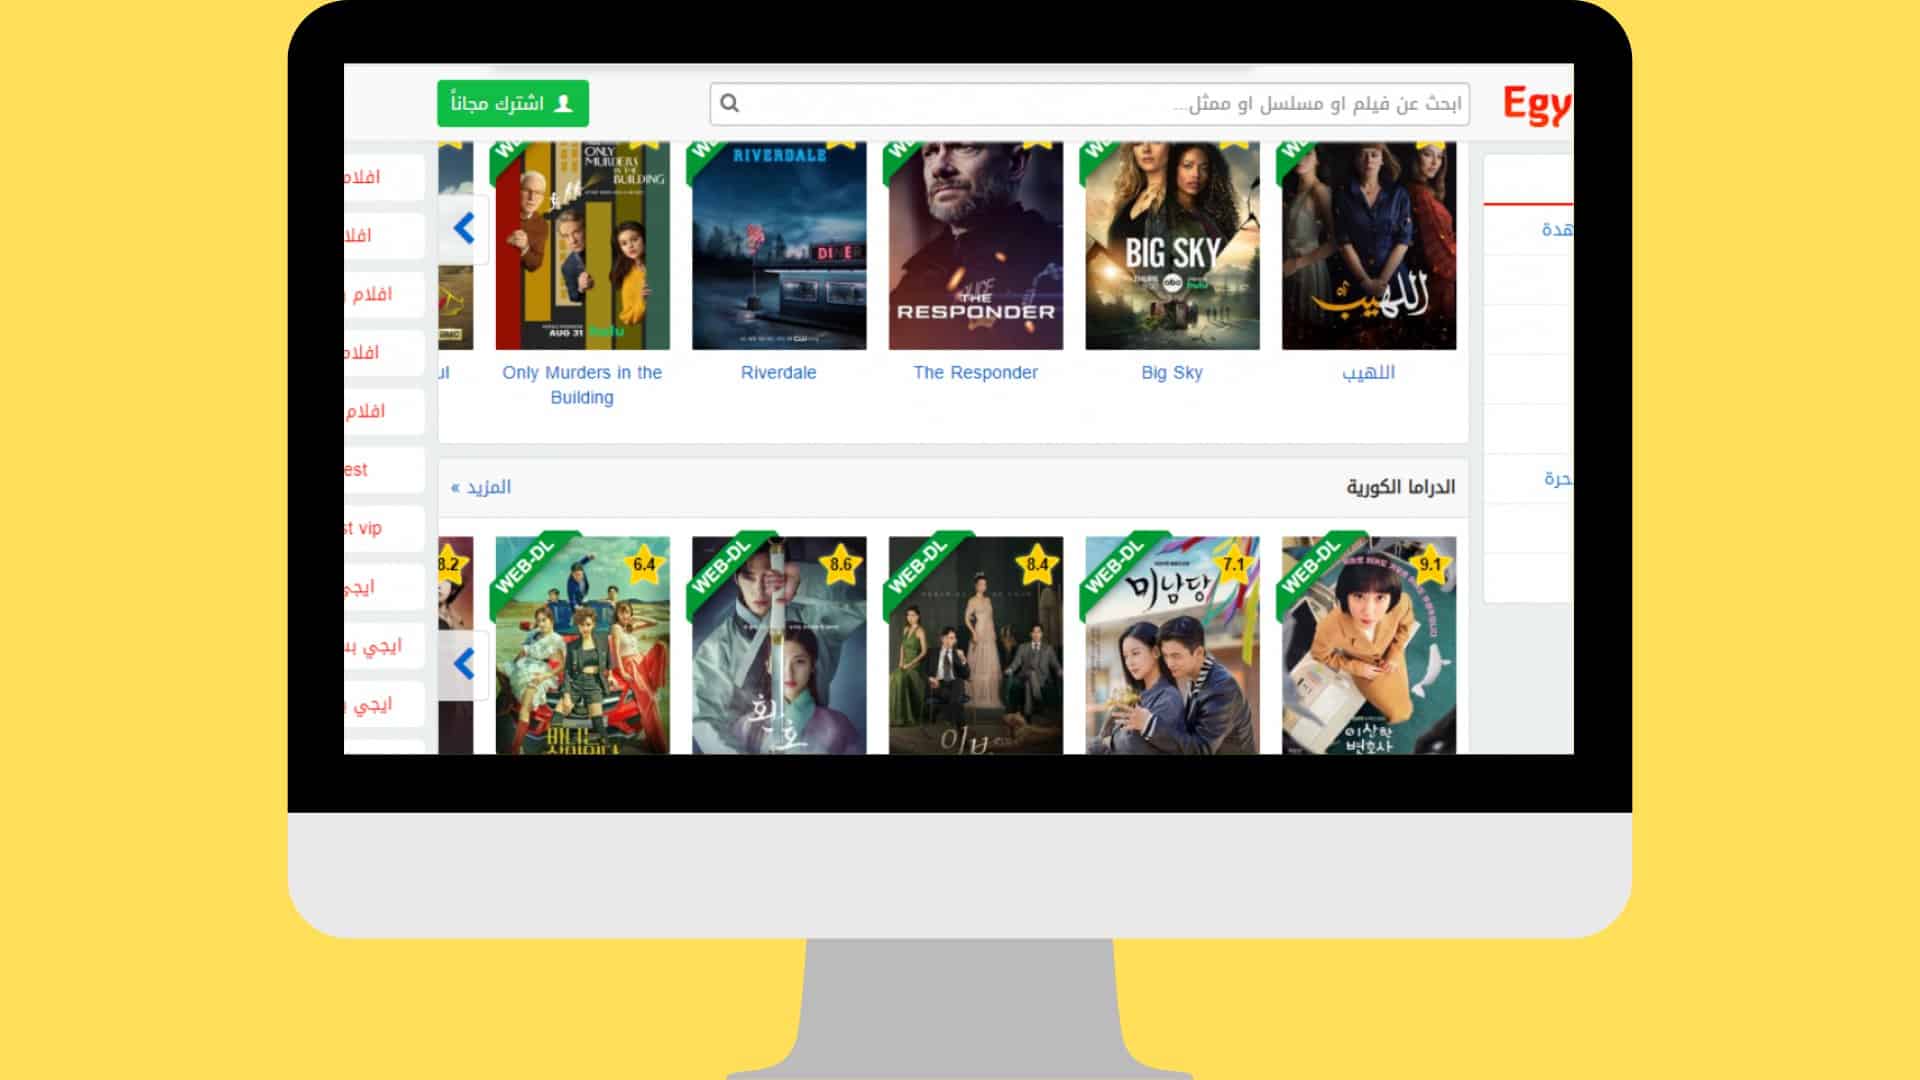Select the Big Sky poster thumbnail

point(1172,246)
